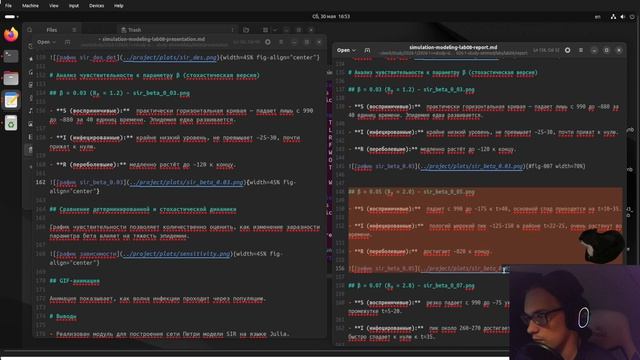Viewport: 640px width, 360px height.
Task: Click '## GIF-анимация' heading line
Action: [x=75, y=281]
